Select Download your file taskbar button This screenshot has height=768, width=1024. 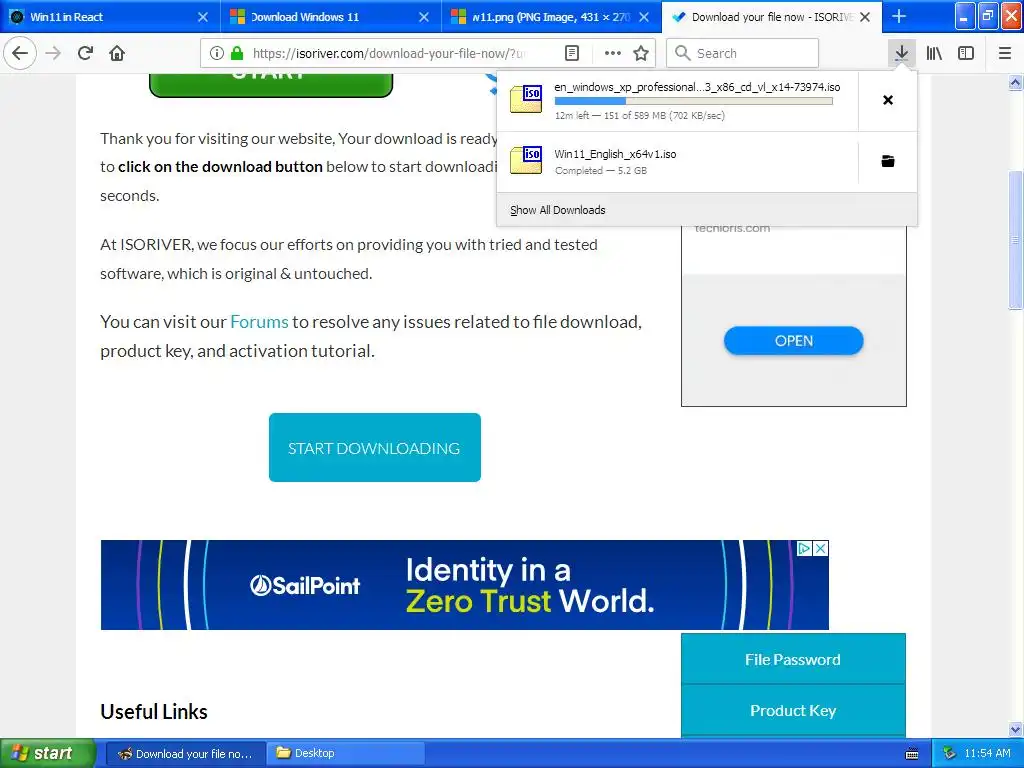tap(185, 754)
